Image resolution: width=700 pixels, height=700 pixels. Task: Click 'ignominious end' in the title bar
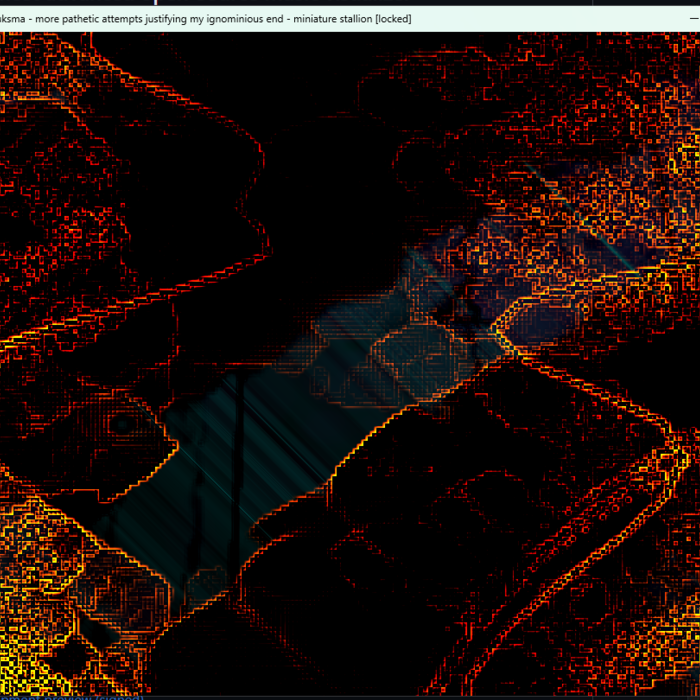(236, 18)
